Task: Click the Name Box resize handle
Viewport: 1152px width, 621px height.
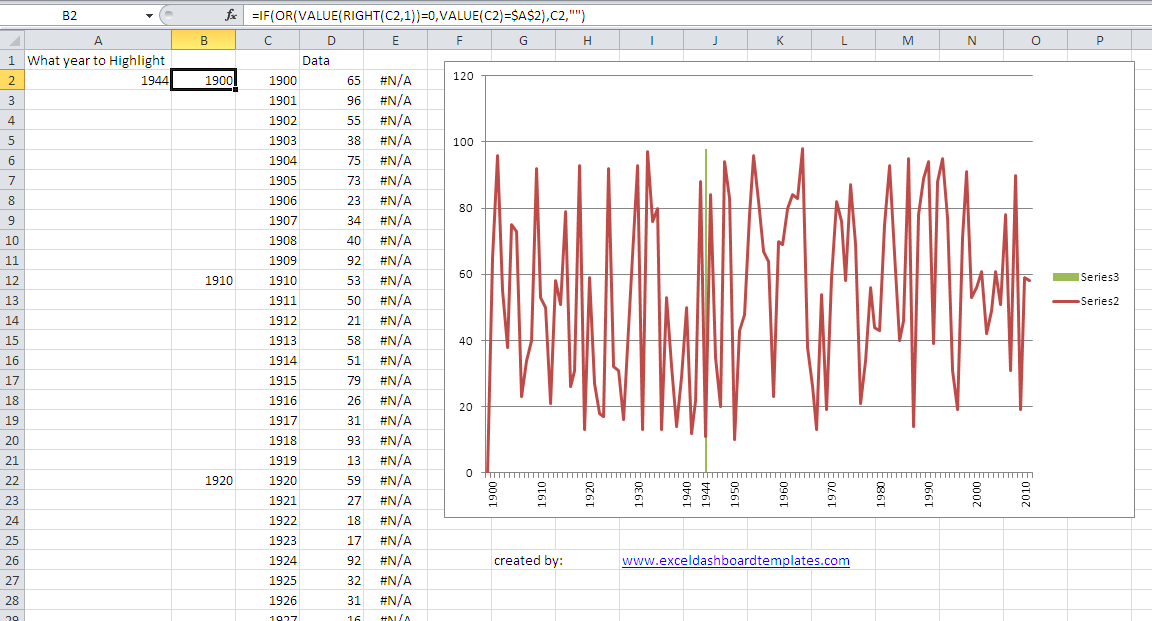Action: [x=167, y=15]
